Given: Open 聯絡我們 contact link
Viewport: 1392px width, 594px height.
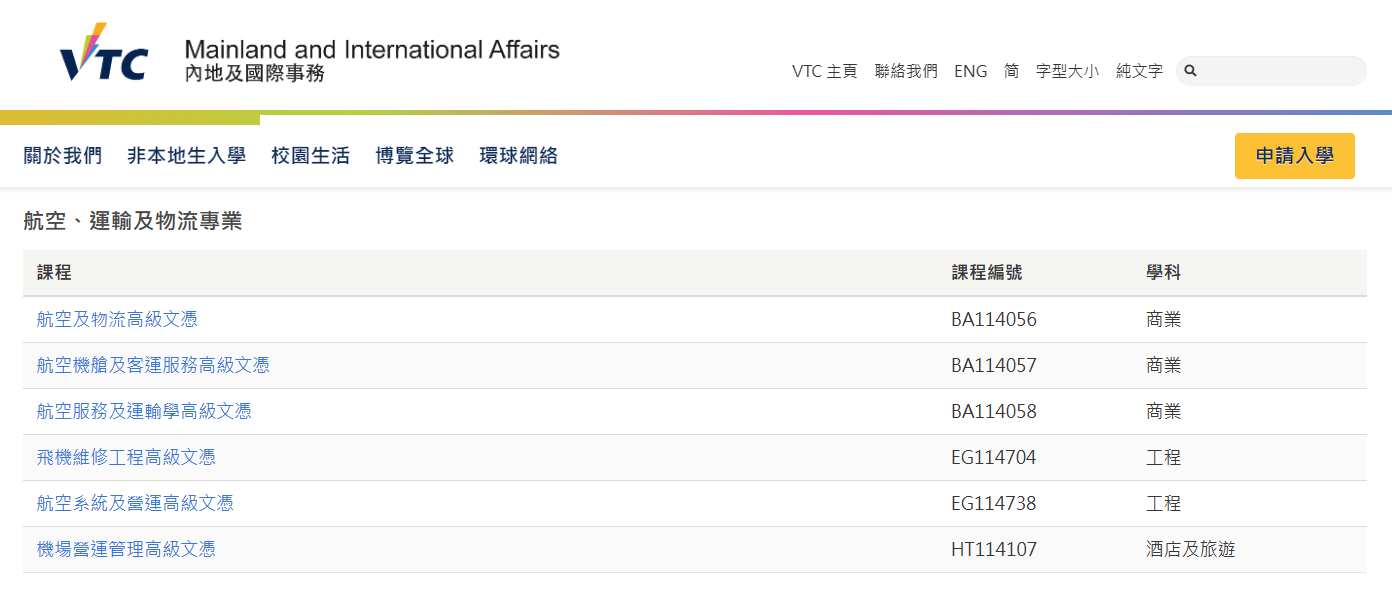Looking at the screenshot, I should pyautogui.click(x=906, y=71).
